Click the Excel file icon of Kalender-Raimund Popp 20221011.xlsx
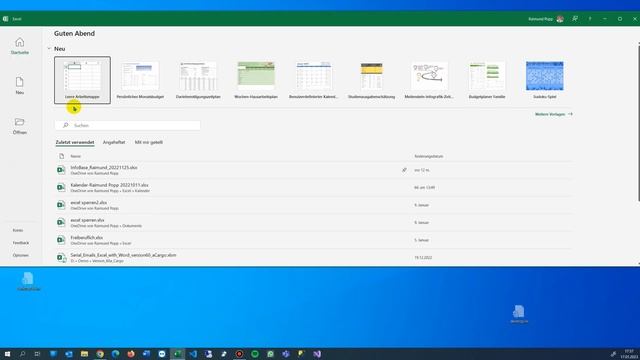The width and height of the screenshot is (640, 360). click(61, 187)
